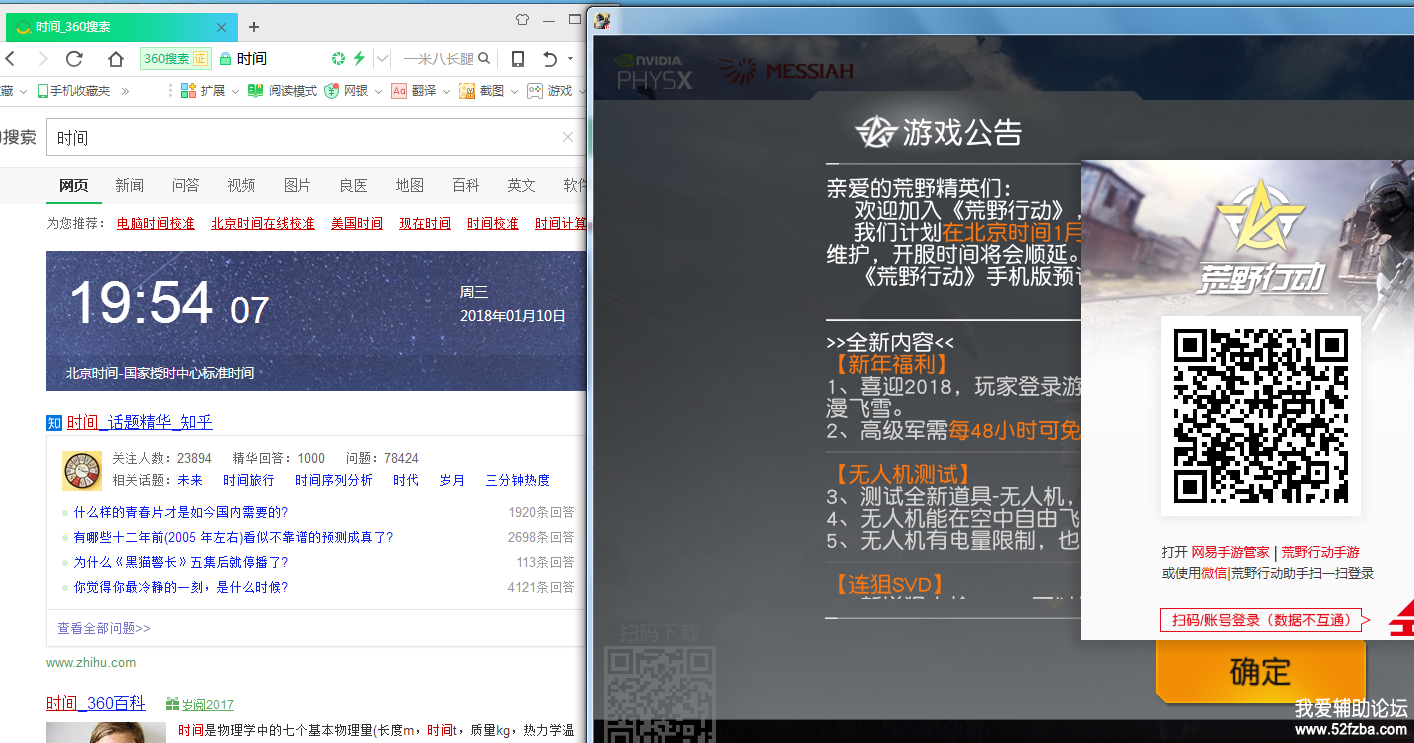
Task: Click the 翻译 translate tool
Action: pos(414,91)
